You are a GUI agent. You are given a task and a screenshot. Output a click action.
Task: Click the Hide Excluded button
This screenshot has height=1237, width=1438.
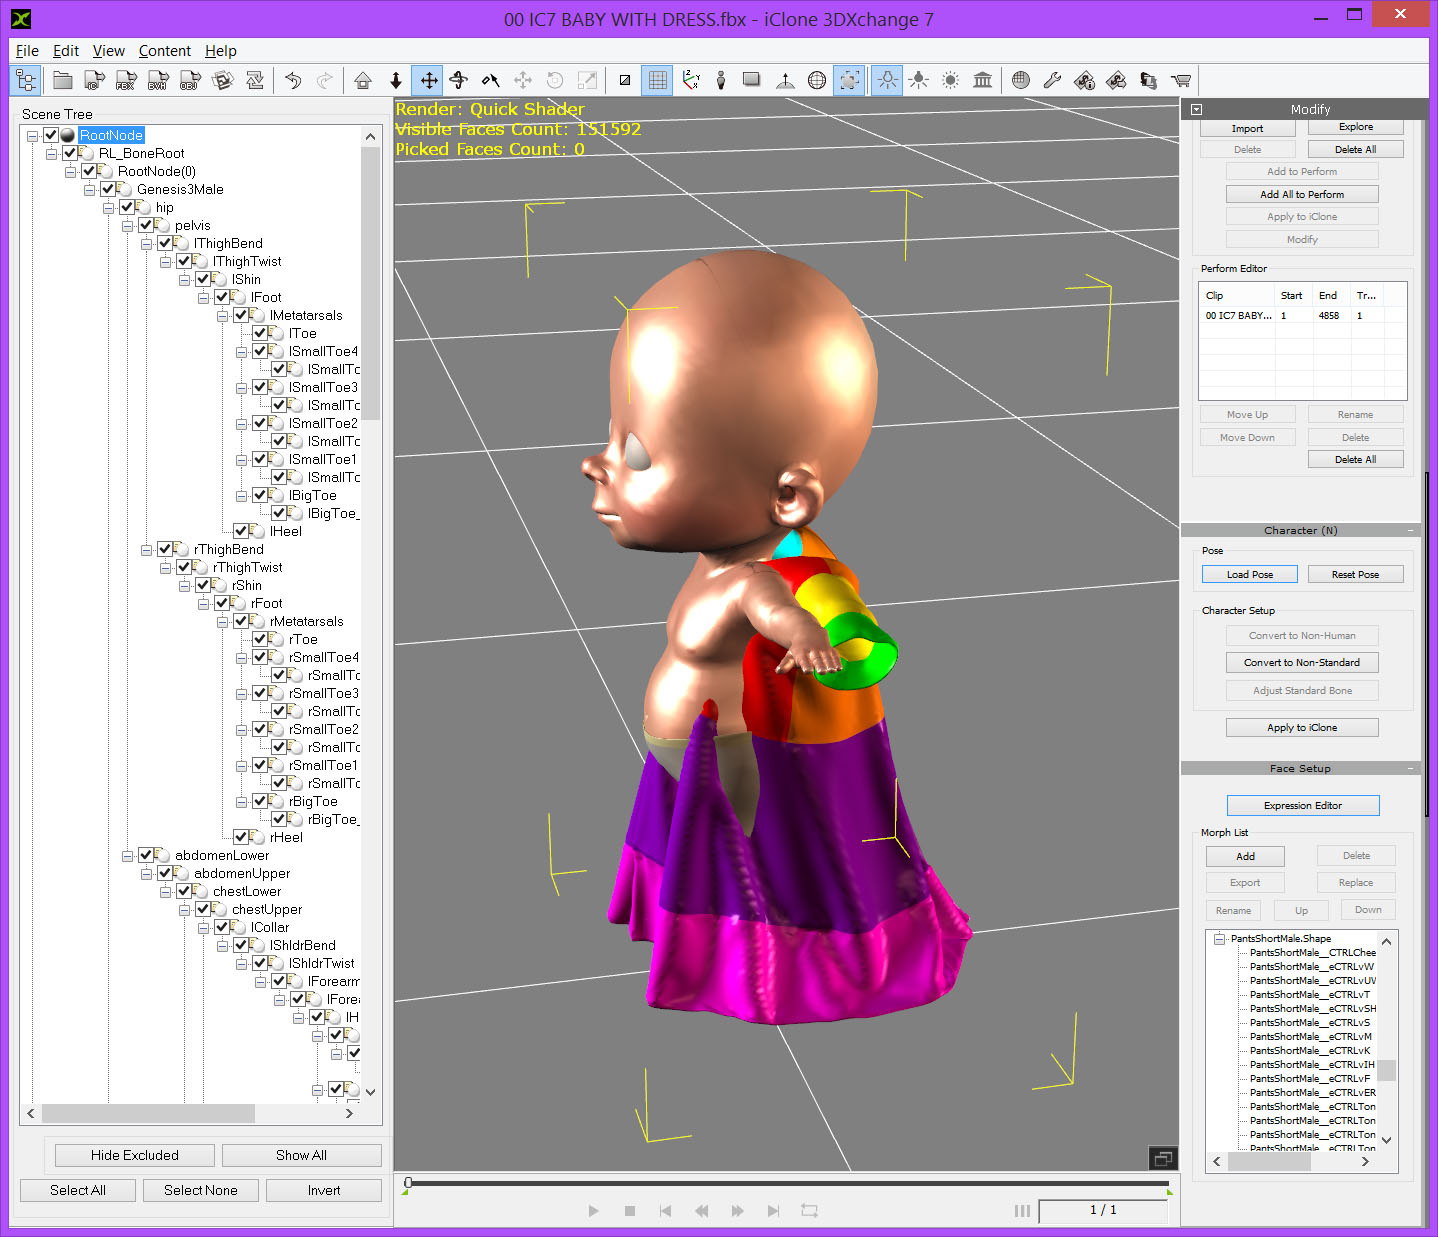pyautogui.click(x=135, y=1155)
